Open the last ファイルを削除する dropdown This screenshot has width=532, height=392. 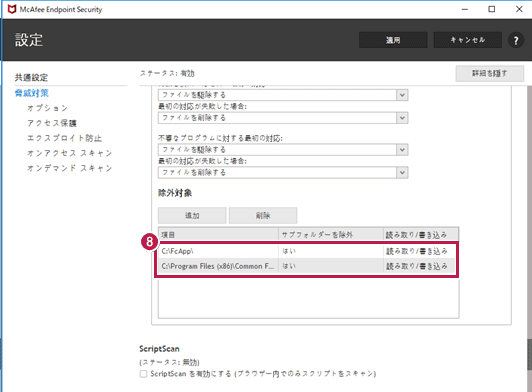tap(283, 172)
